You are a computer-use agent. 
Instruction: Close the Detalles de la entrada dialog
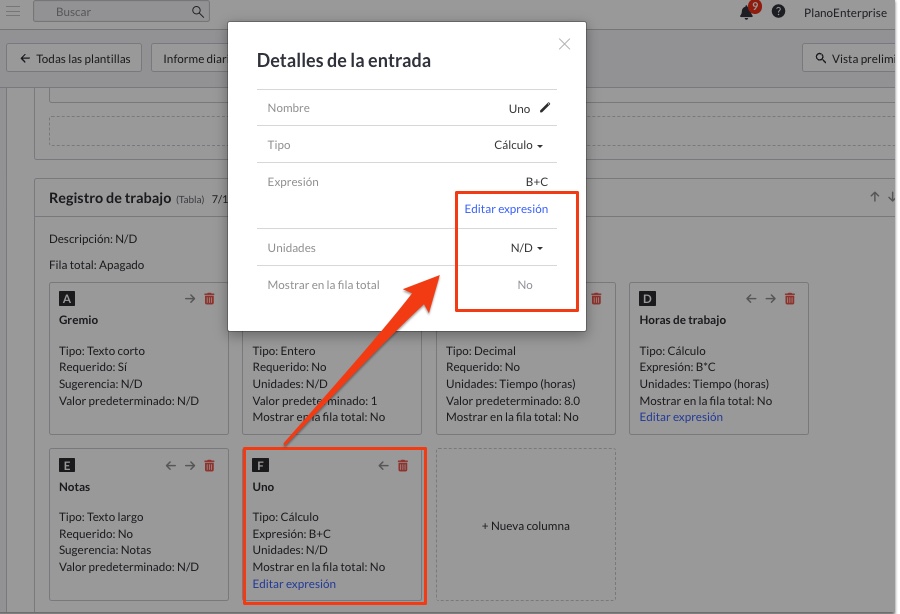[x=564, y=44]
